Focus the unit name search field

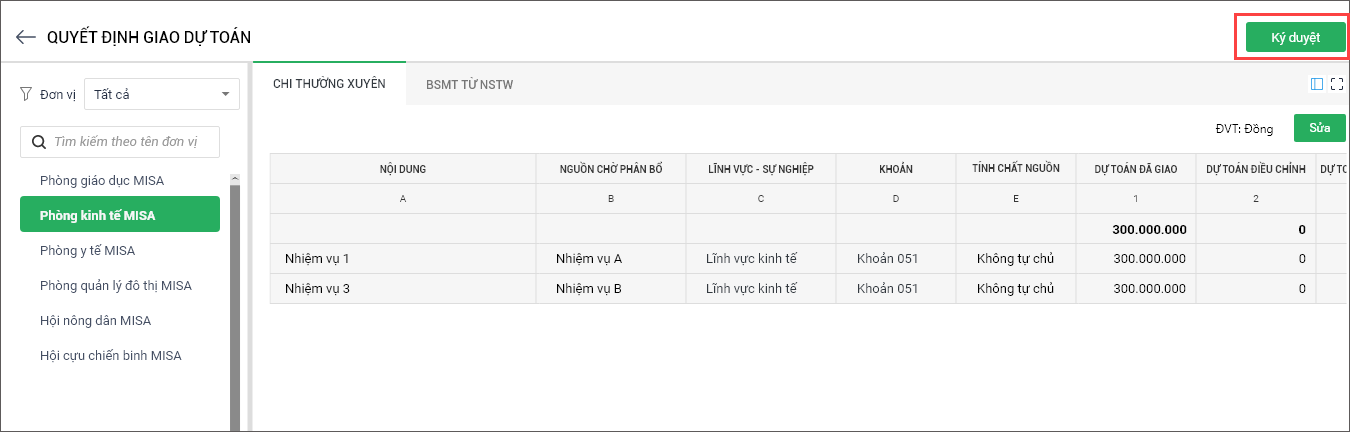tap(132, 142)
